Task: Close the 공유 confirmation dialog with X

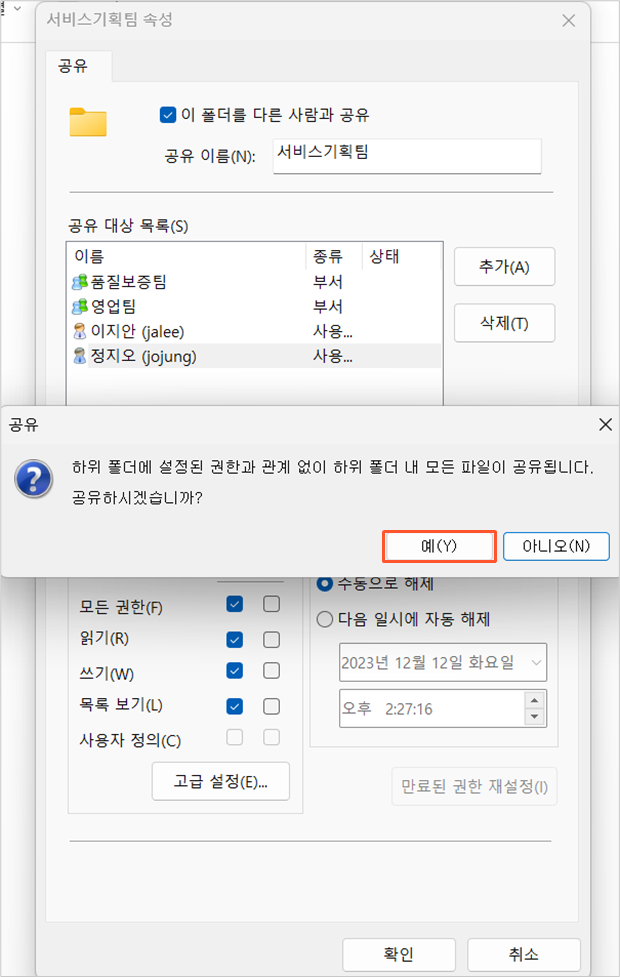Action: pyautogui.click(x=605, y=425)
